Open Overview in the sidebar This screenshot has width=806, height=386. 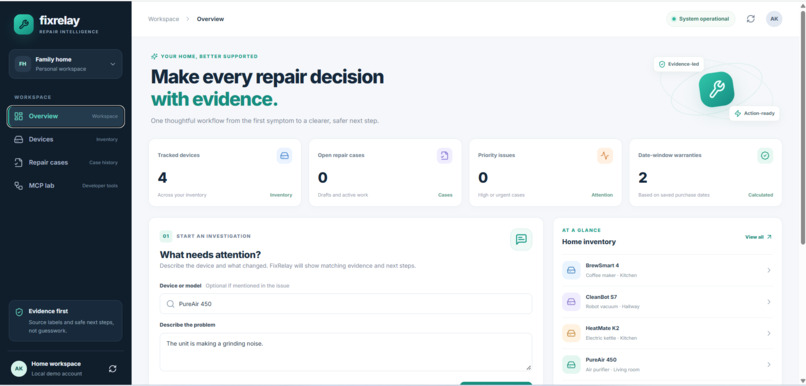[x=66, y=116]
